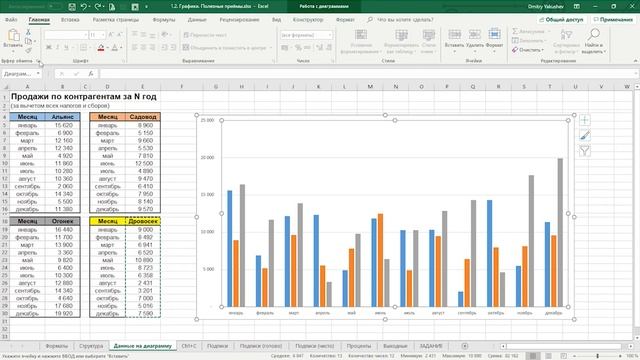The image size is (640, 360).
Task: Switch to the Данные ribbon tab
Action: [x=197, y=20]
